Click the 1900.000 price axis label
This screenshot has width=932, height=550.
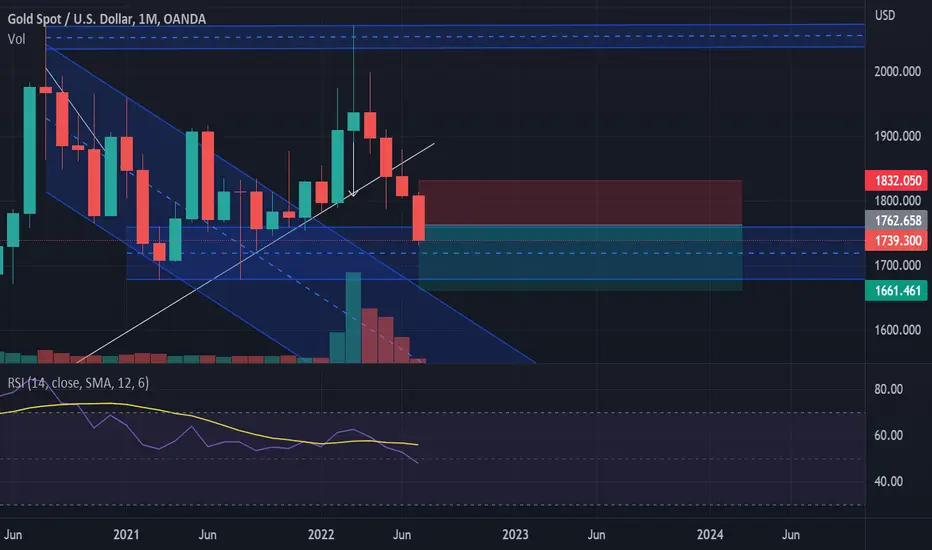(x=898, y=136)
